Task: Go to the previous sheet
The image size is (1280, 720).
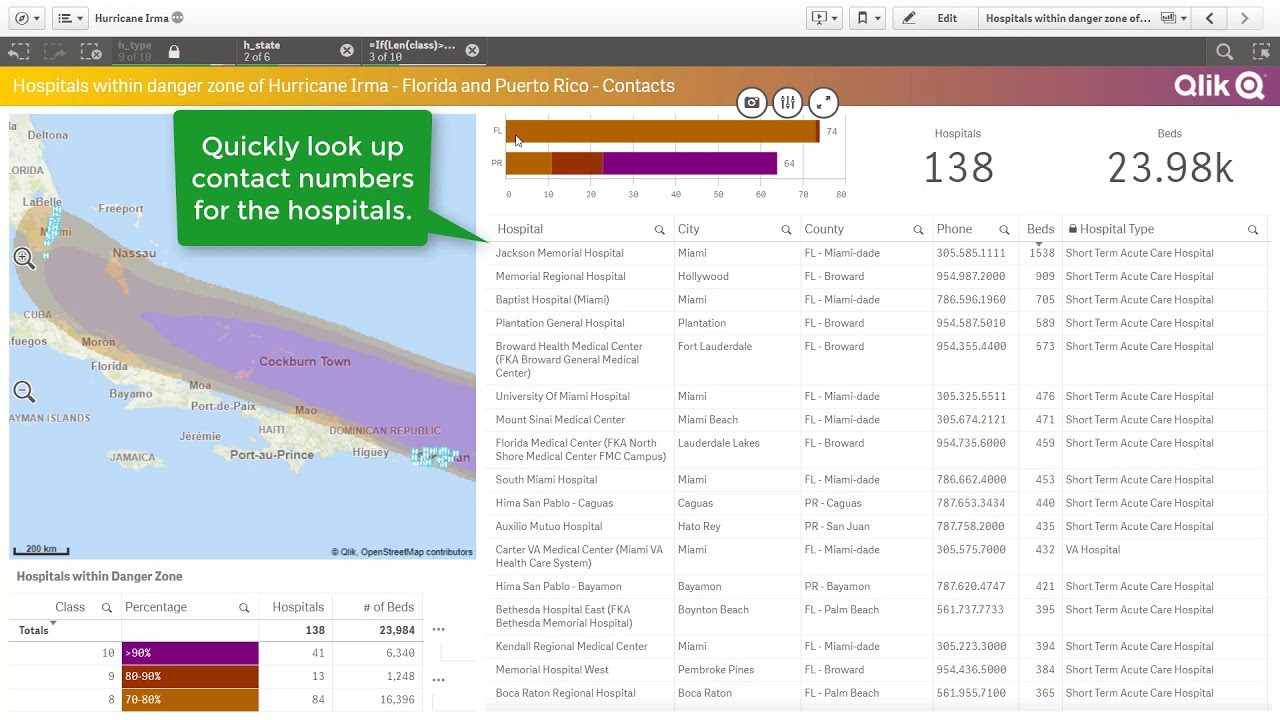Action: 1210,18
